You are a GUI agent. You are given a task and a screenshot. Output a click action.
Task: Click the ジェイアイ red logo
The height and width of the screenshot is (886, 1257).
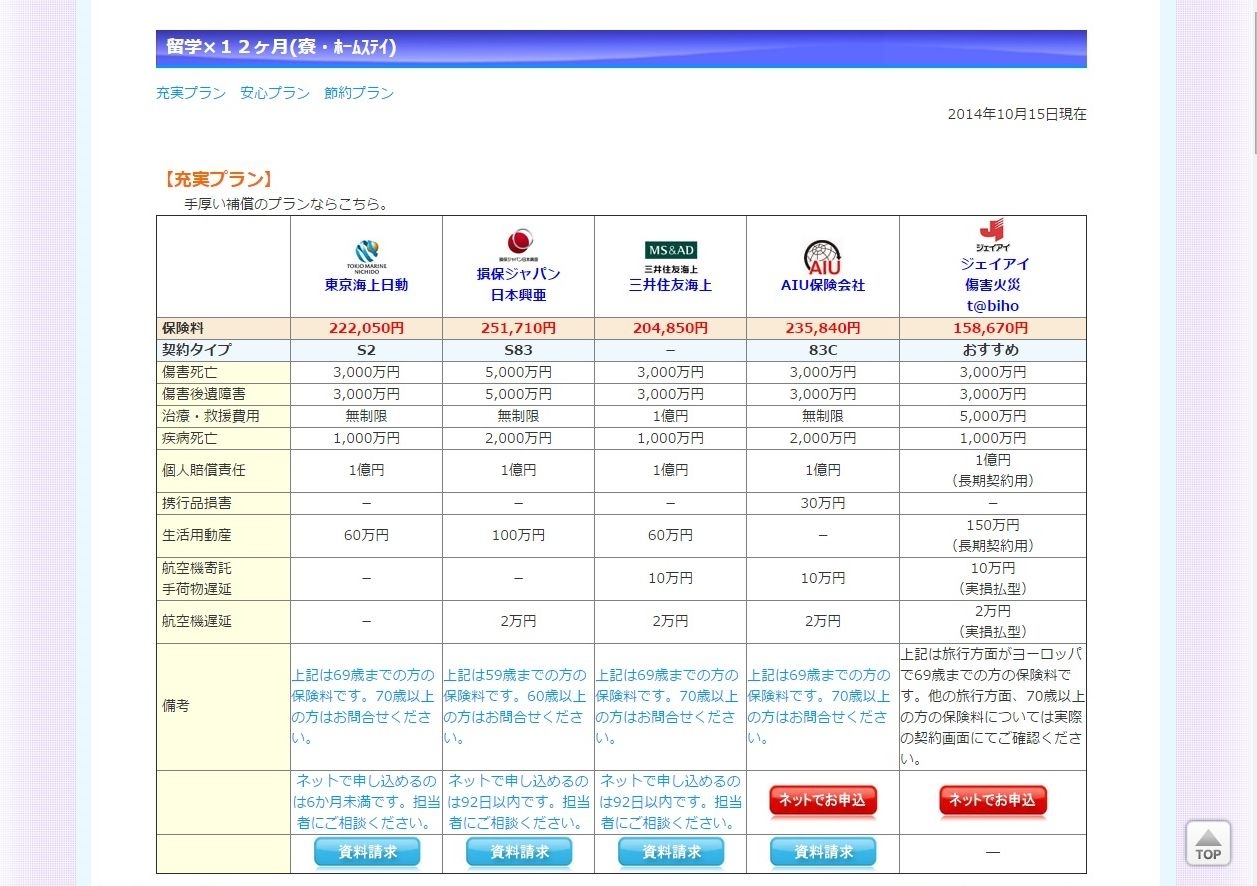[x=992, y=236]
